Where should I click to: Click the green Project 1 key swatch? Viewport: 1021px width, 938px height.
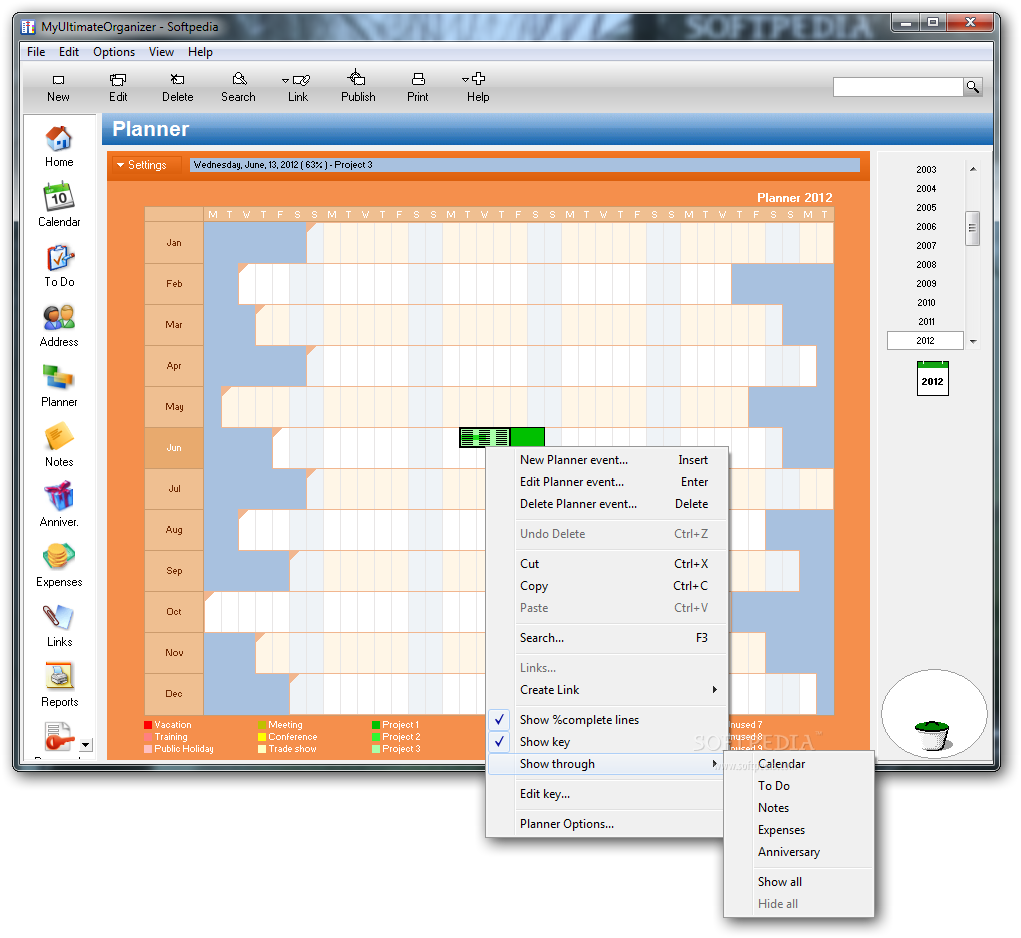(376, 725)
